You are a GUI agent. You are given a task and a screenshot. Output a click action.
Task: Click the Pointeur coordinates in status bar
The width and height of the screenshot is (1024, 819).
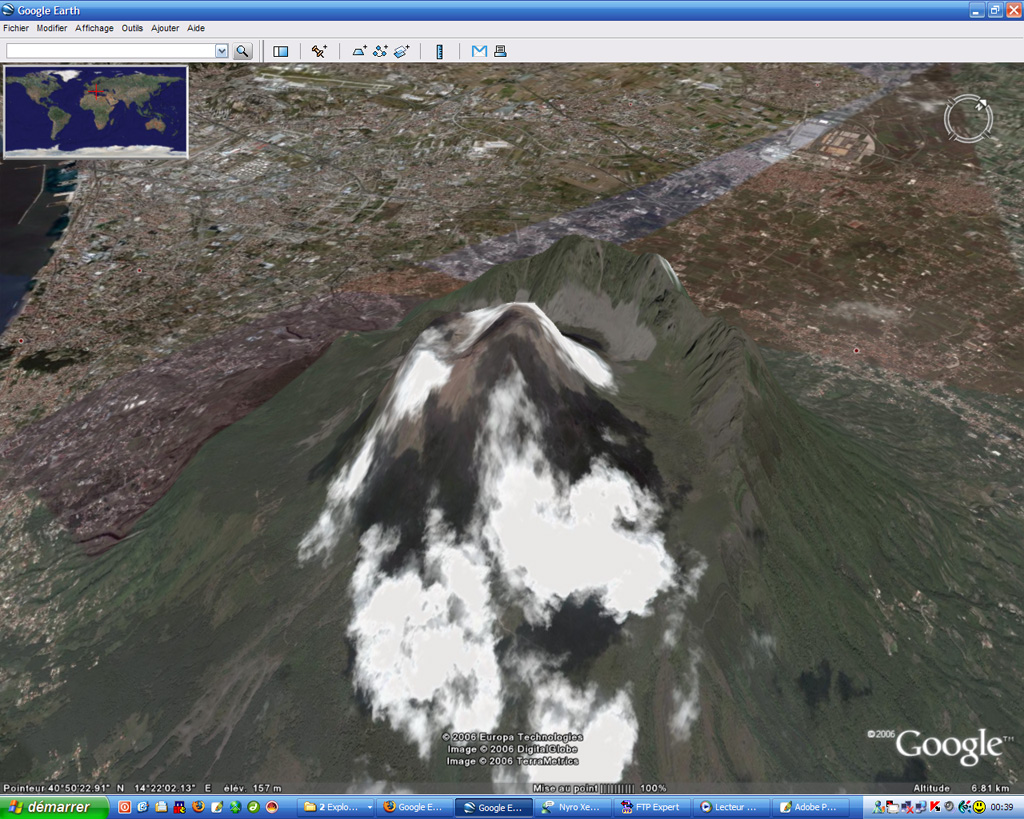108,788
